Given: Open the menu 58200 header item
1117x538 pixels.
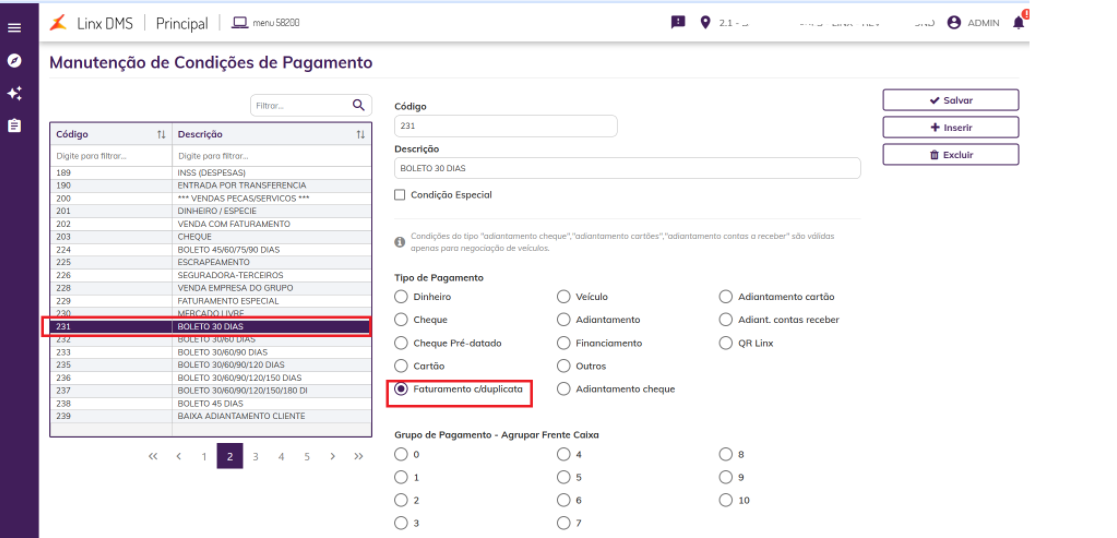Looking at the screenshot, I should [265, 23].
